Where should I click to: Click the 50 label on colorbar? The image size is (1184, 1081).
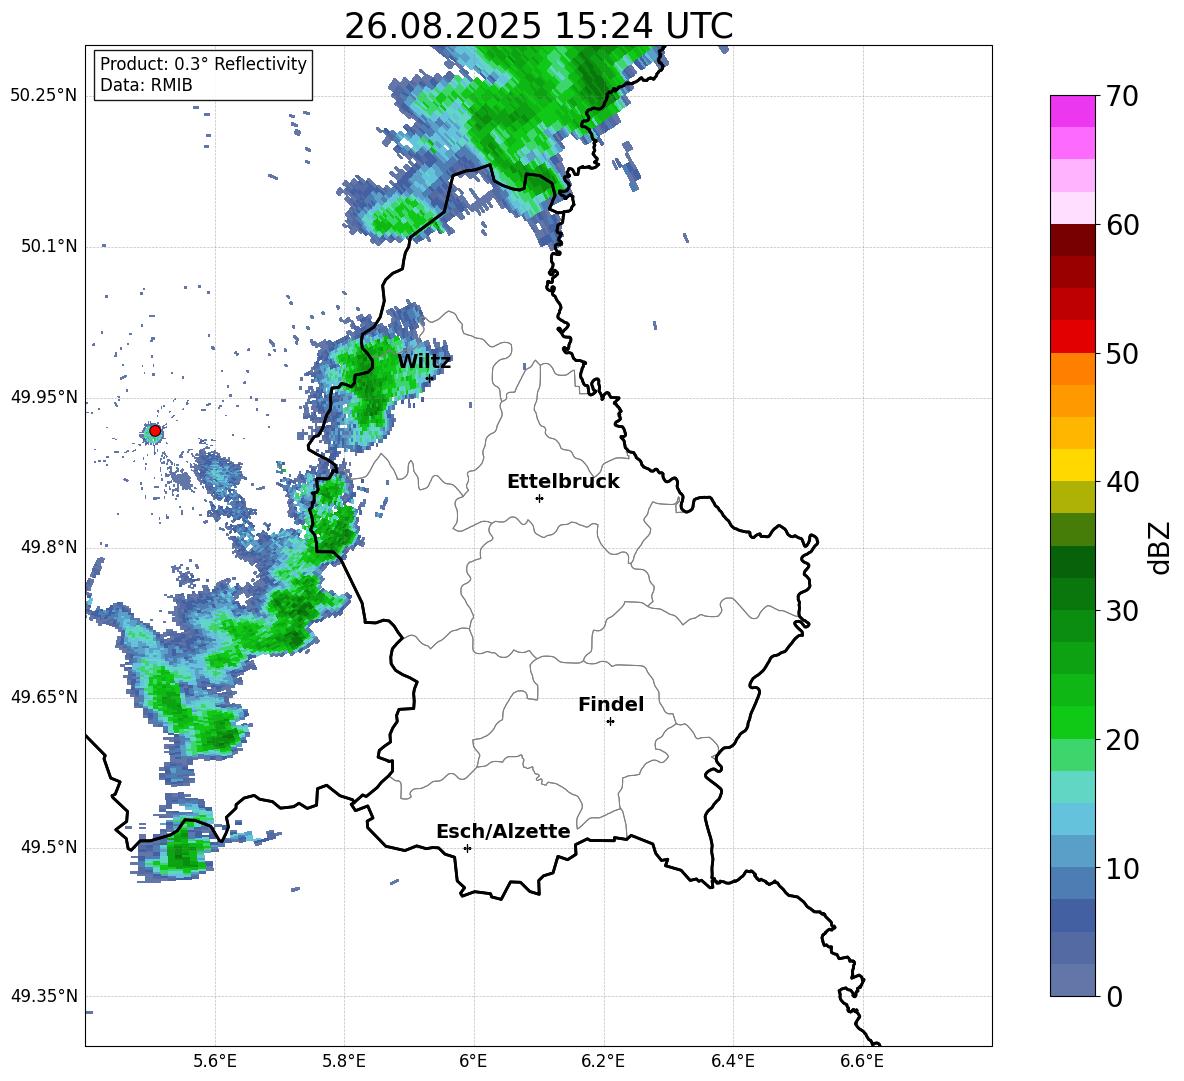(1122, 353)
